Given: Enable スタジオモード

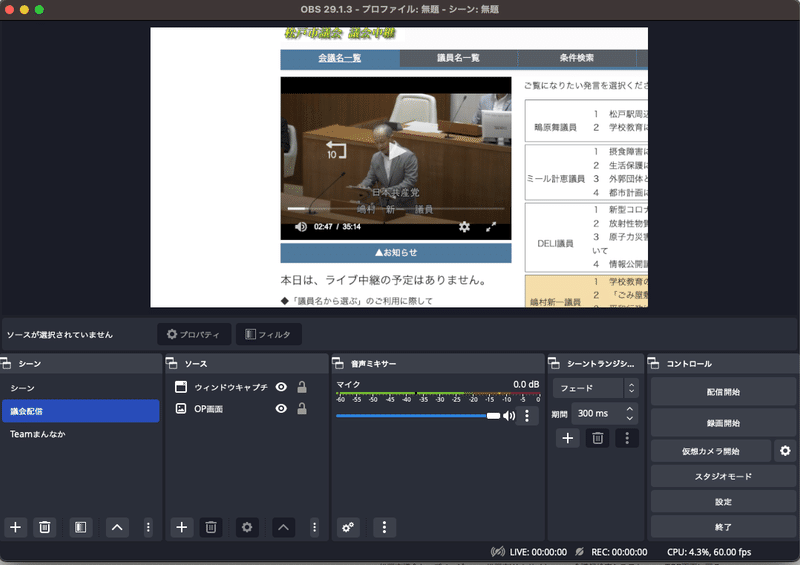Looking at the screenshot, I should click(723, 476).
